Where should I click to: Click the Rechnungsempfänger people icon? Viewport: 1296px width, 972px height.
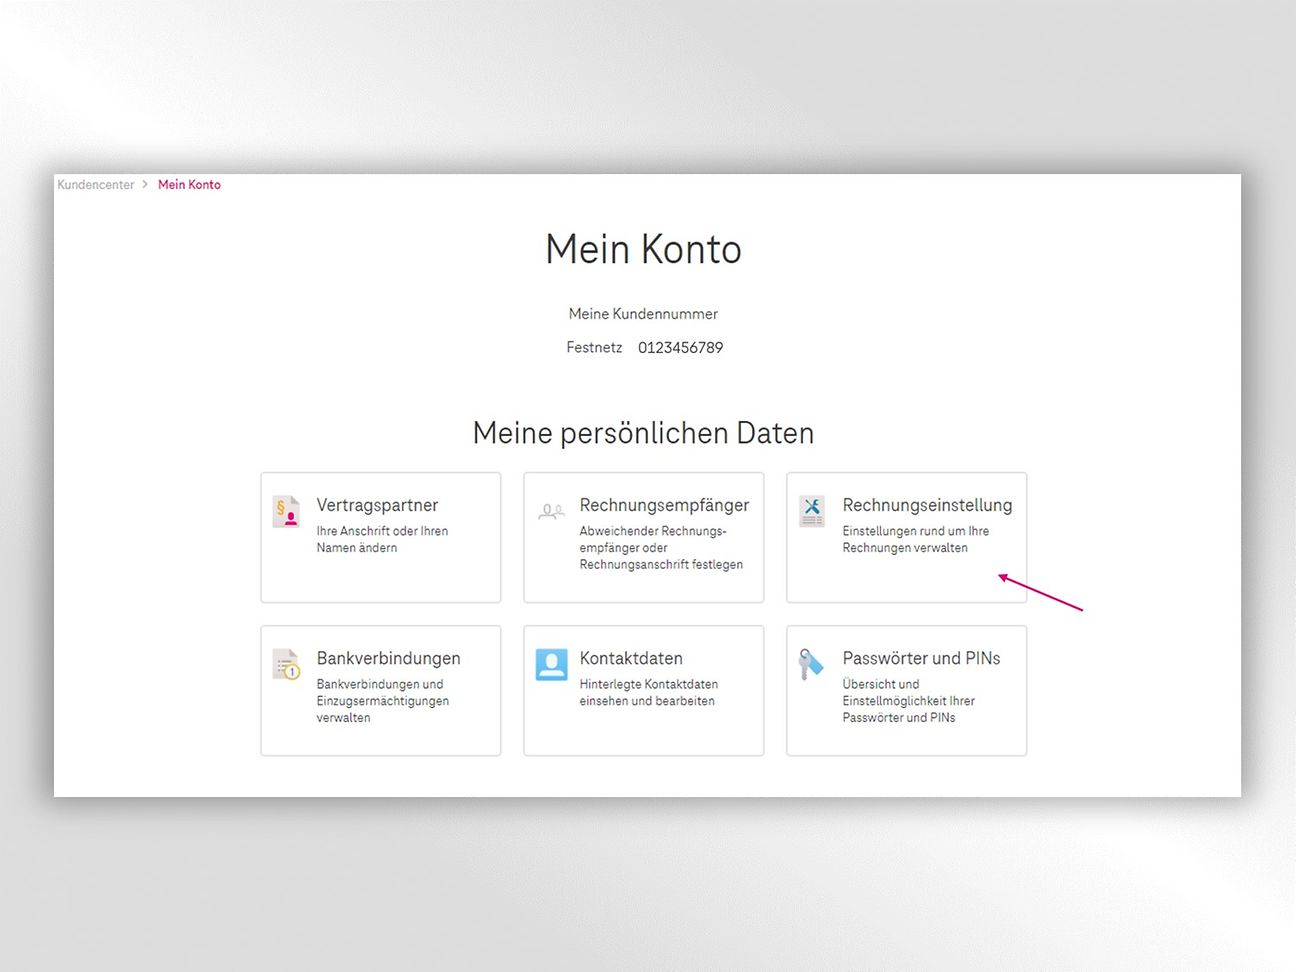tap(550, 512)
